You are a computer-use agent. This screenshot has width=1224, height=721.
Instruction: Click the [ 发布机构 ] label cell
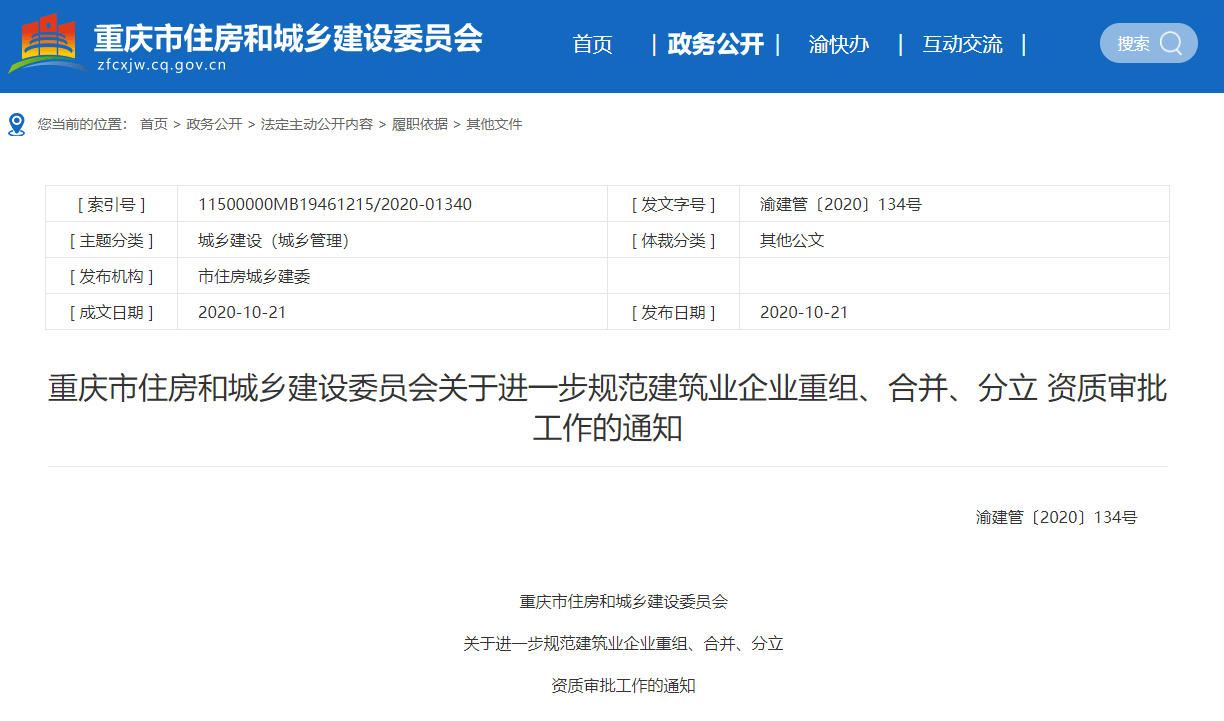tap(112, 276)
